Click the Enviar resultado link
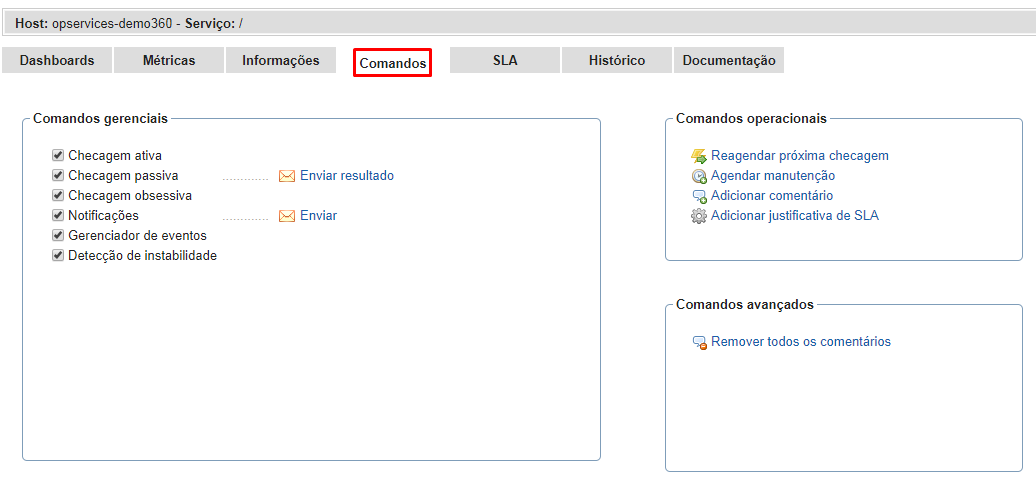Viewport: 1036px width, 498px height. point(347,176)
